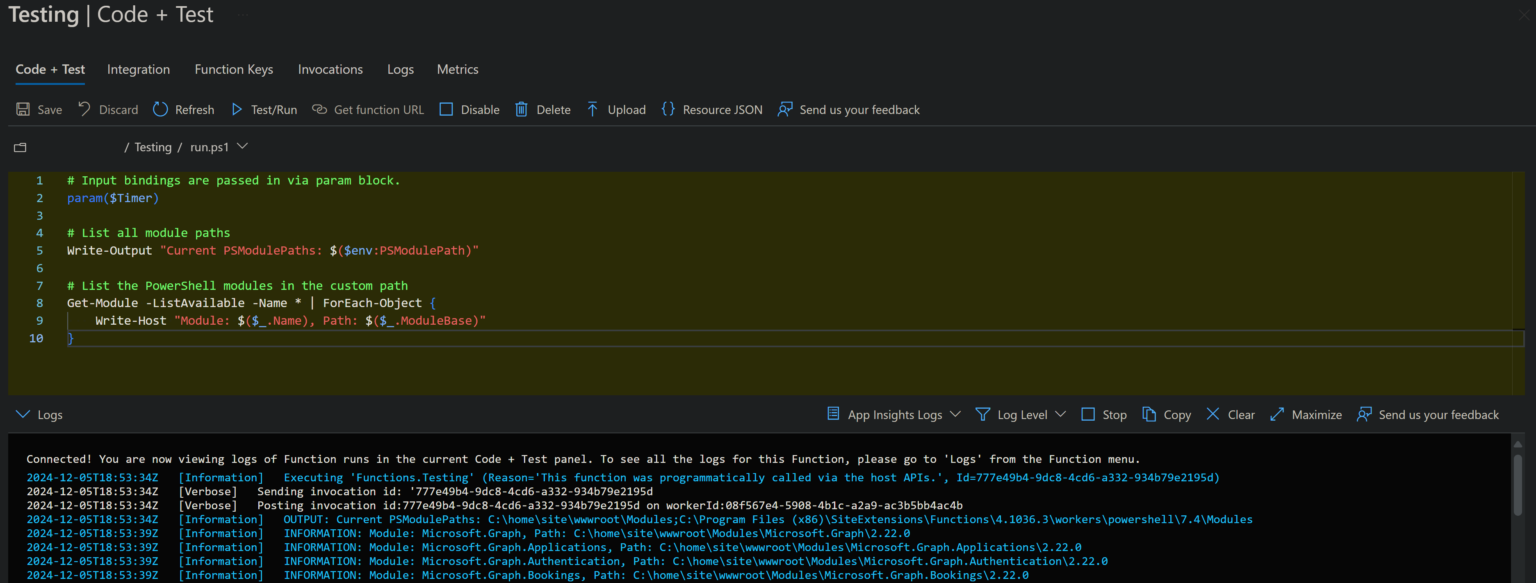Collapse the Logs panel chevron
Image resolution: width=1536 pixels, height=583 pixels.
[x=23, y=414]
